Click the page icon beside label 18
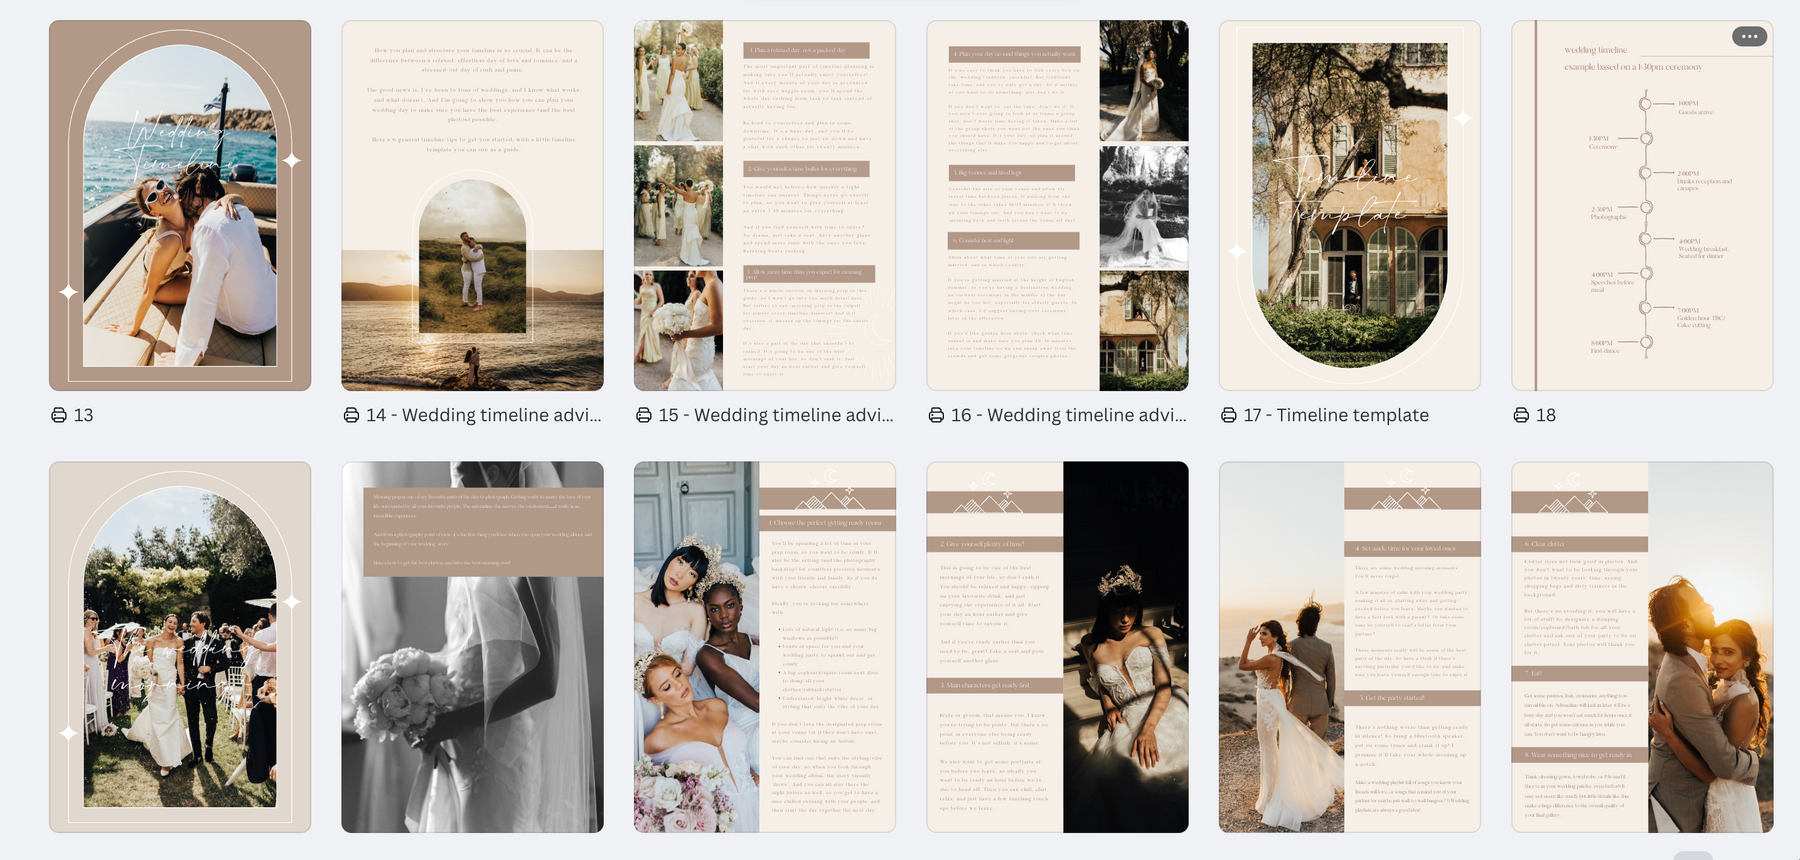1800x860 pixels. point(1521,415)
